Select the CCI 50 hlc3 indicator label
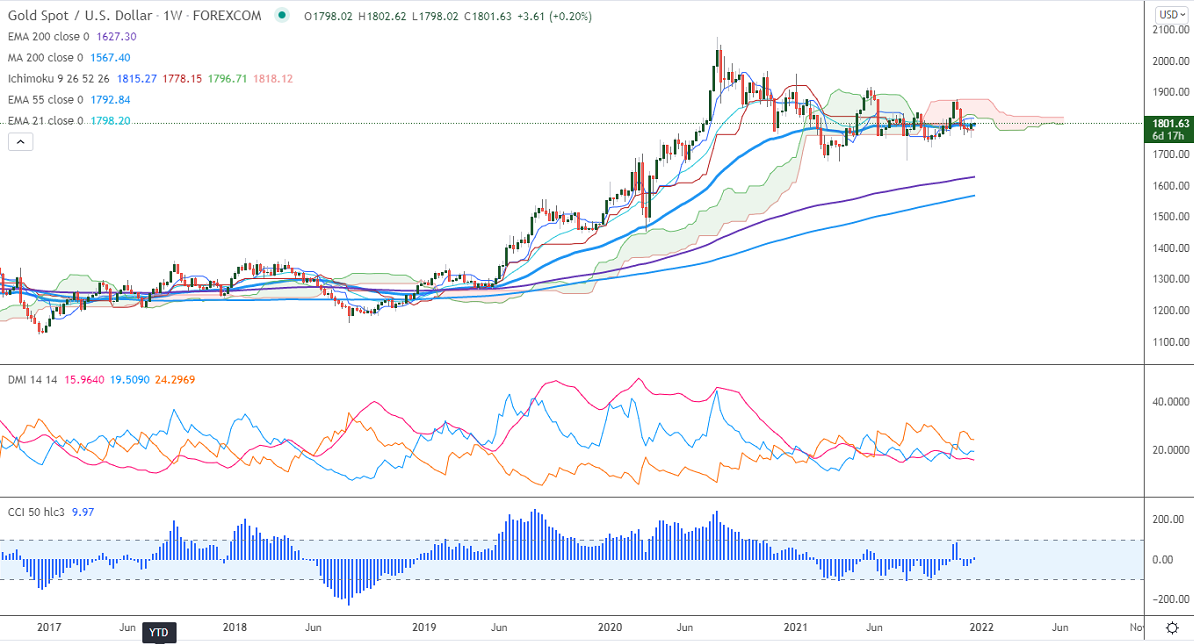 [36, 512]
